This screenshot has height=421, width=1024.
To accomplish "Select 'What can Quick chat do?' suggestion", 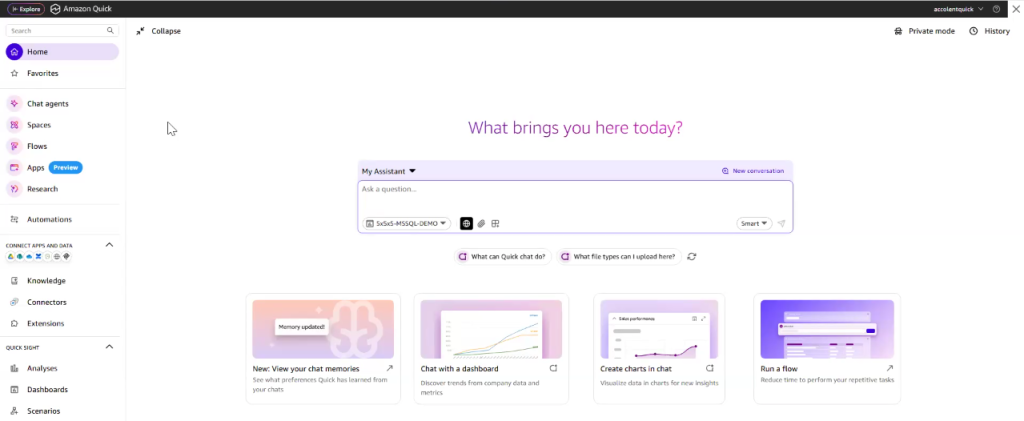I will [503, 257].
